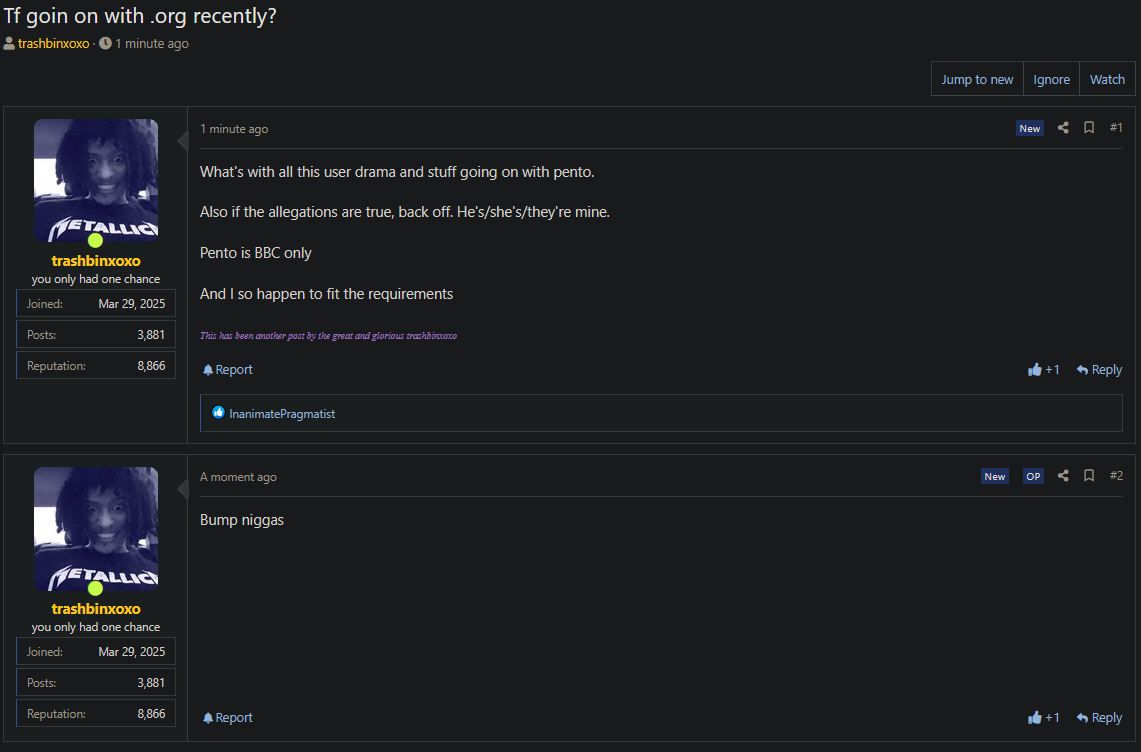Click username trashbinxoxo in second post

(96, 608)
